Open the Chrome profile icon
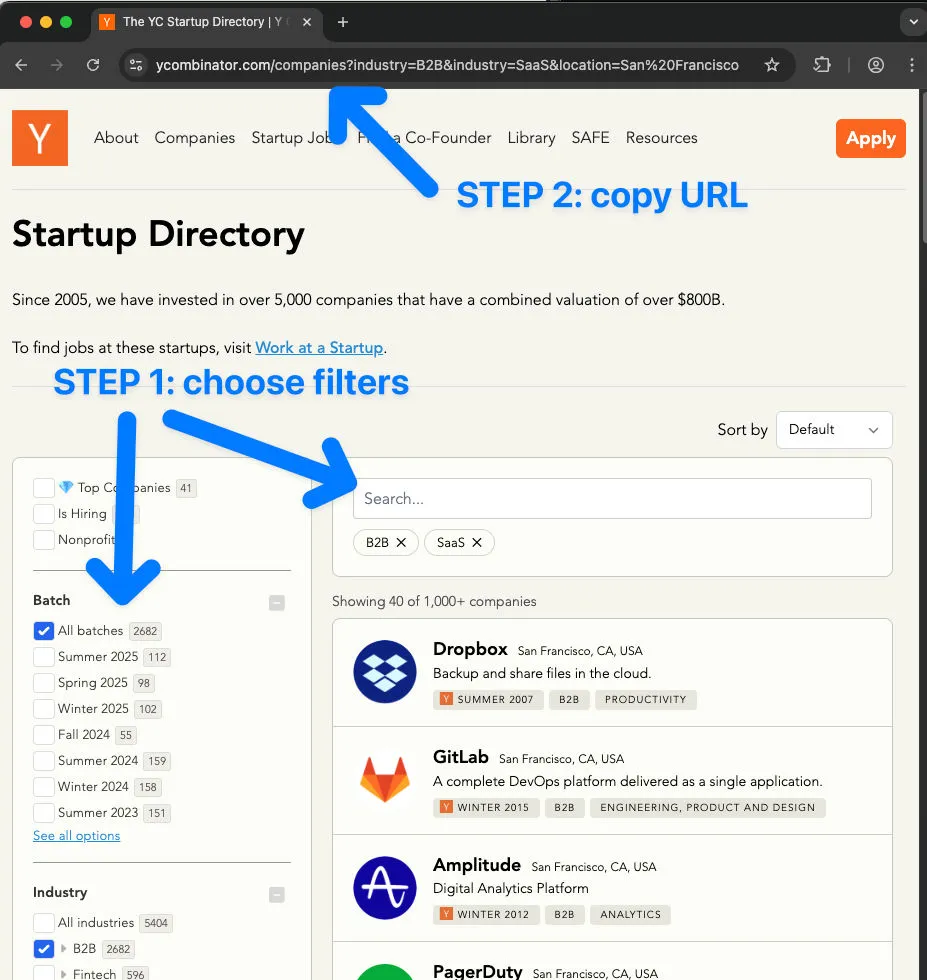The image size is (927, 980). [x=876, y=65]
